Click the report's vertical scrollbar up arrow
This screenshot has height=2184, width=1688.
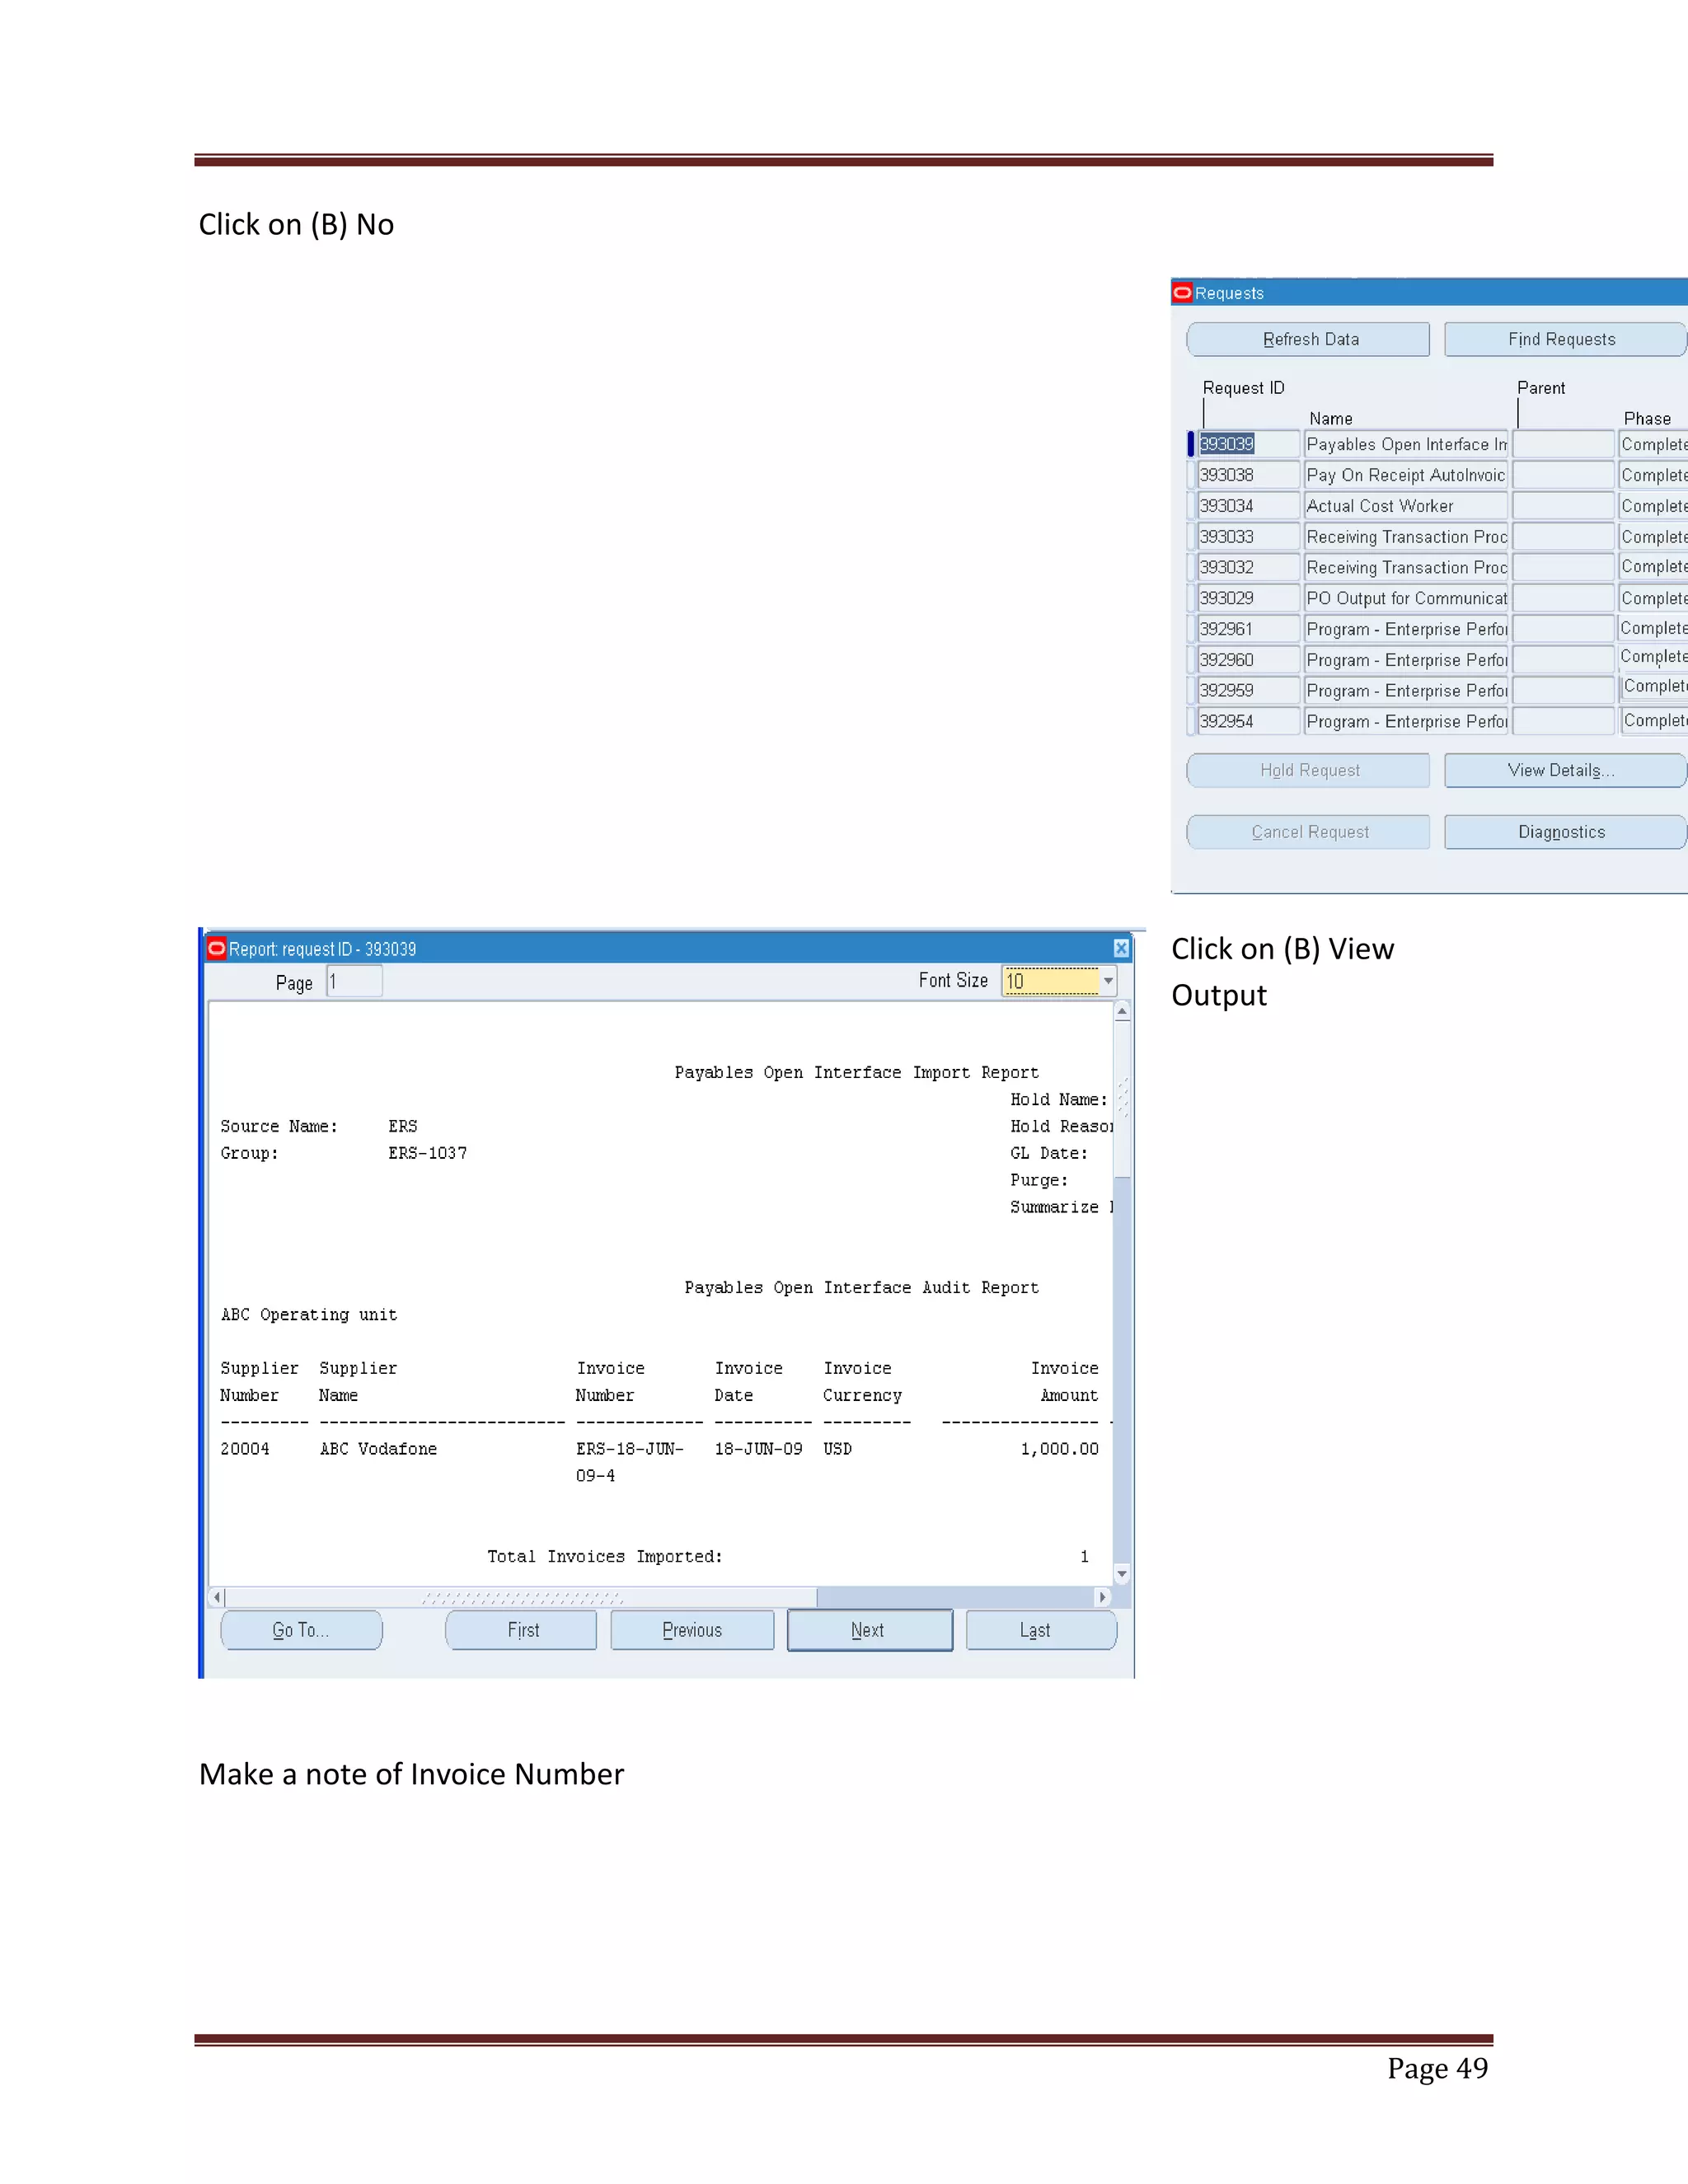point(1122,1011)
